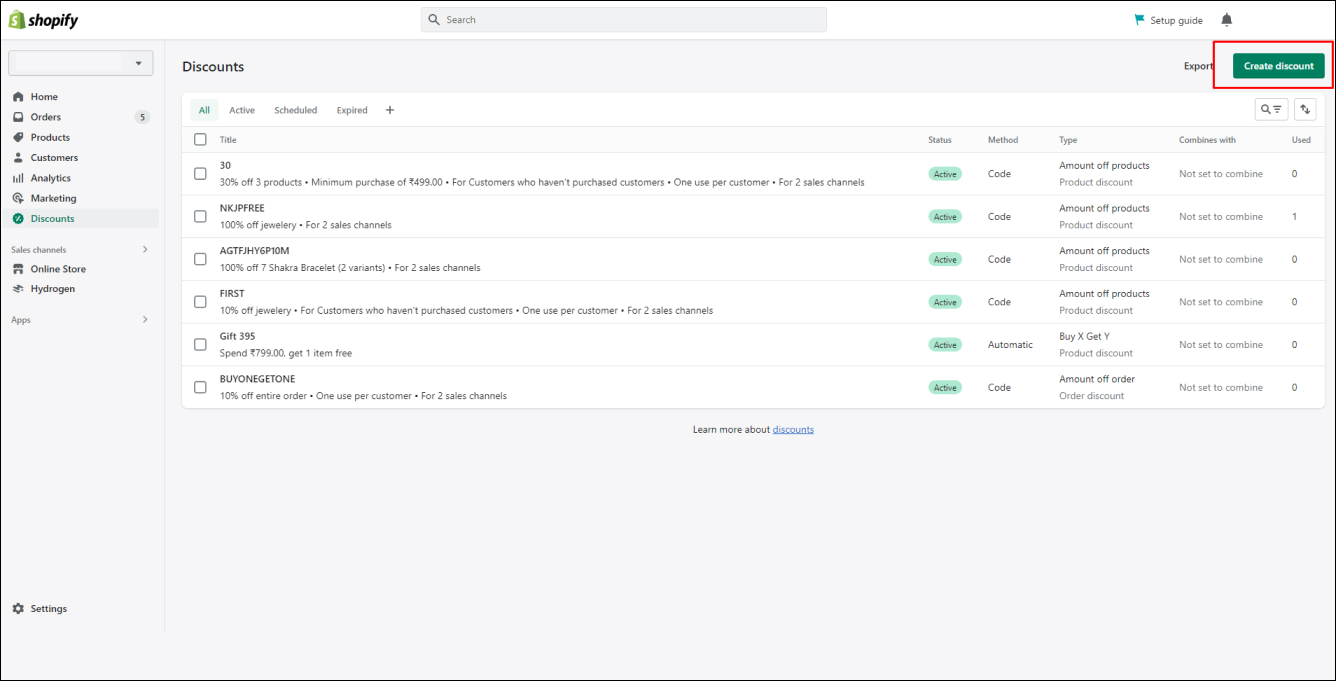The image size is (1336, 681).
Task: Click the Status column header
Action: point(940,140)
